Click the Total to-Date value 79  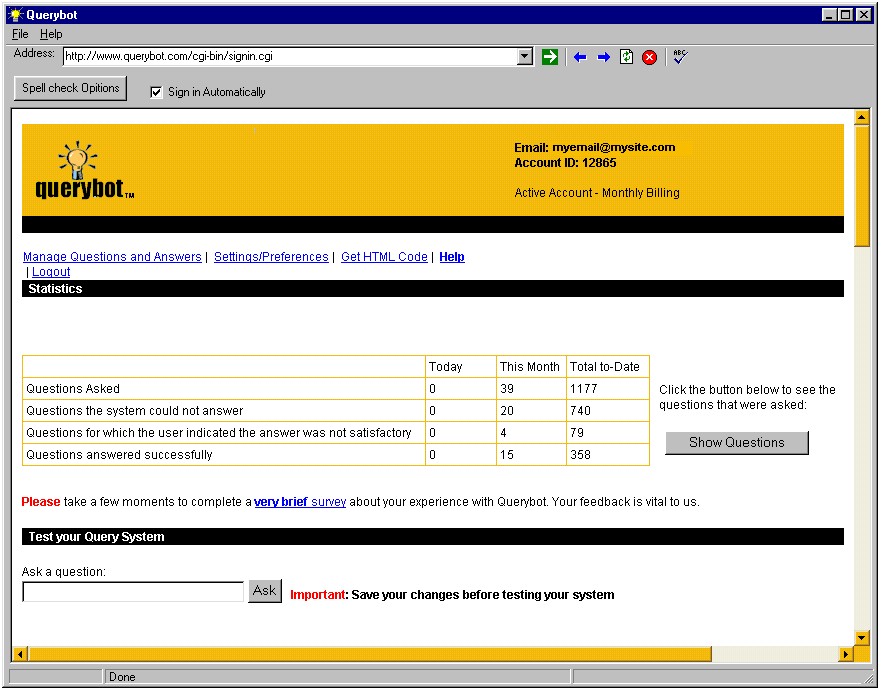point(577,433)
